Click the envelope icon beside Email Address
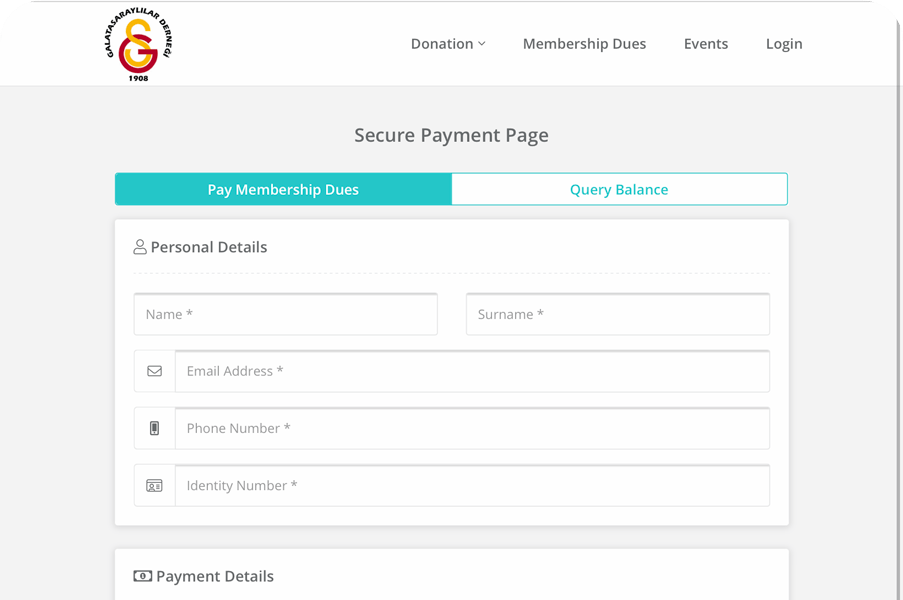903x600 pixels. tap(154, 371)
